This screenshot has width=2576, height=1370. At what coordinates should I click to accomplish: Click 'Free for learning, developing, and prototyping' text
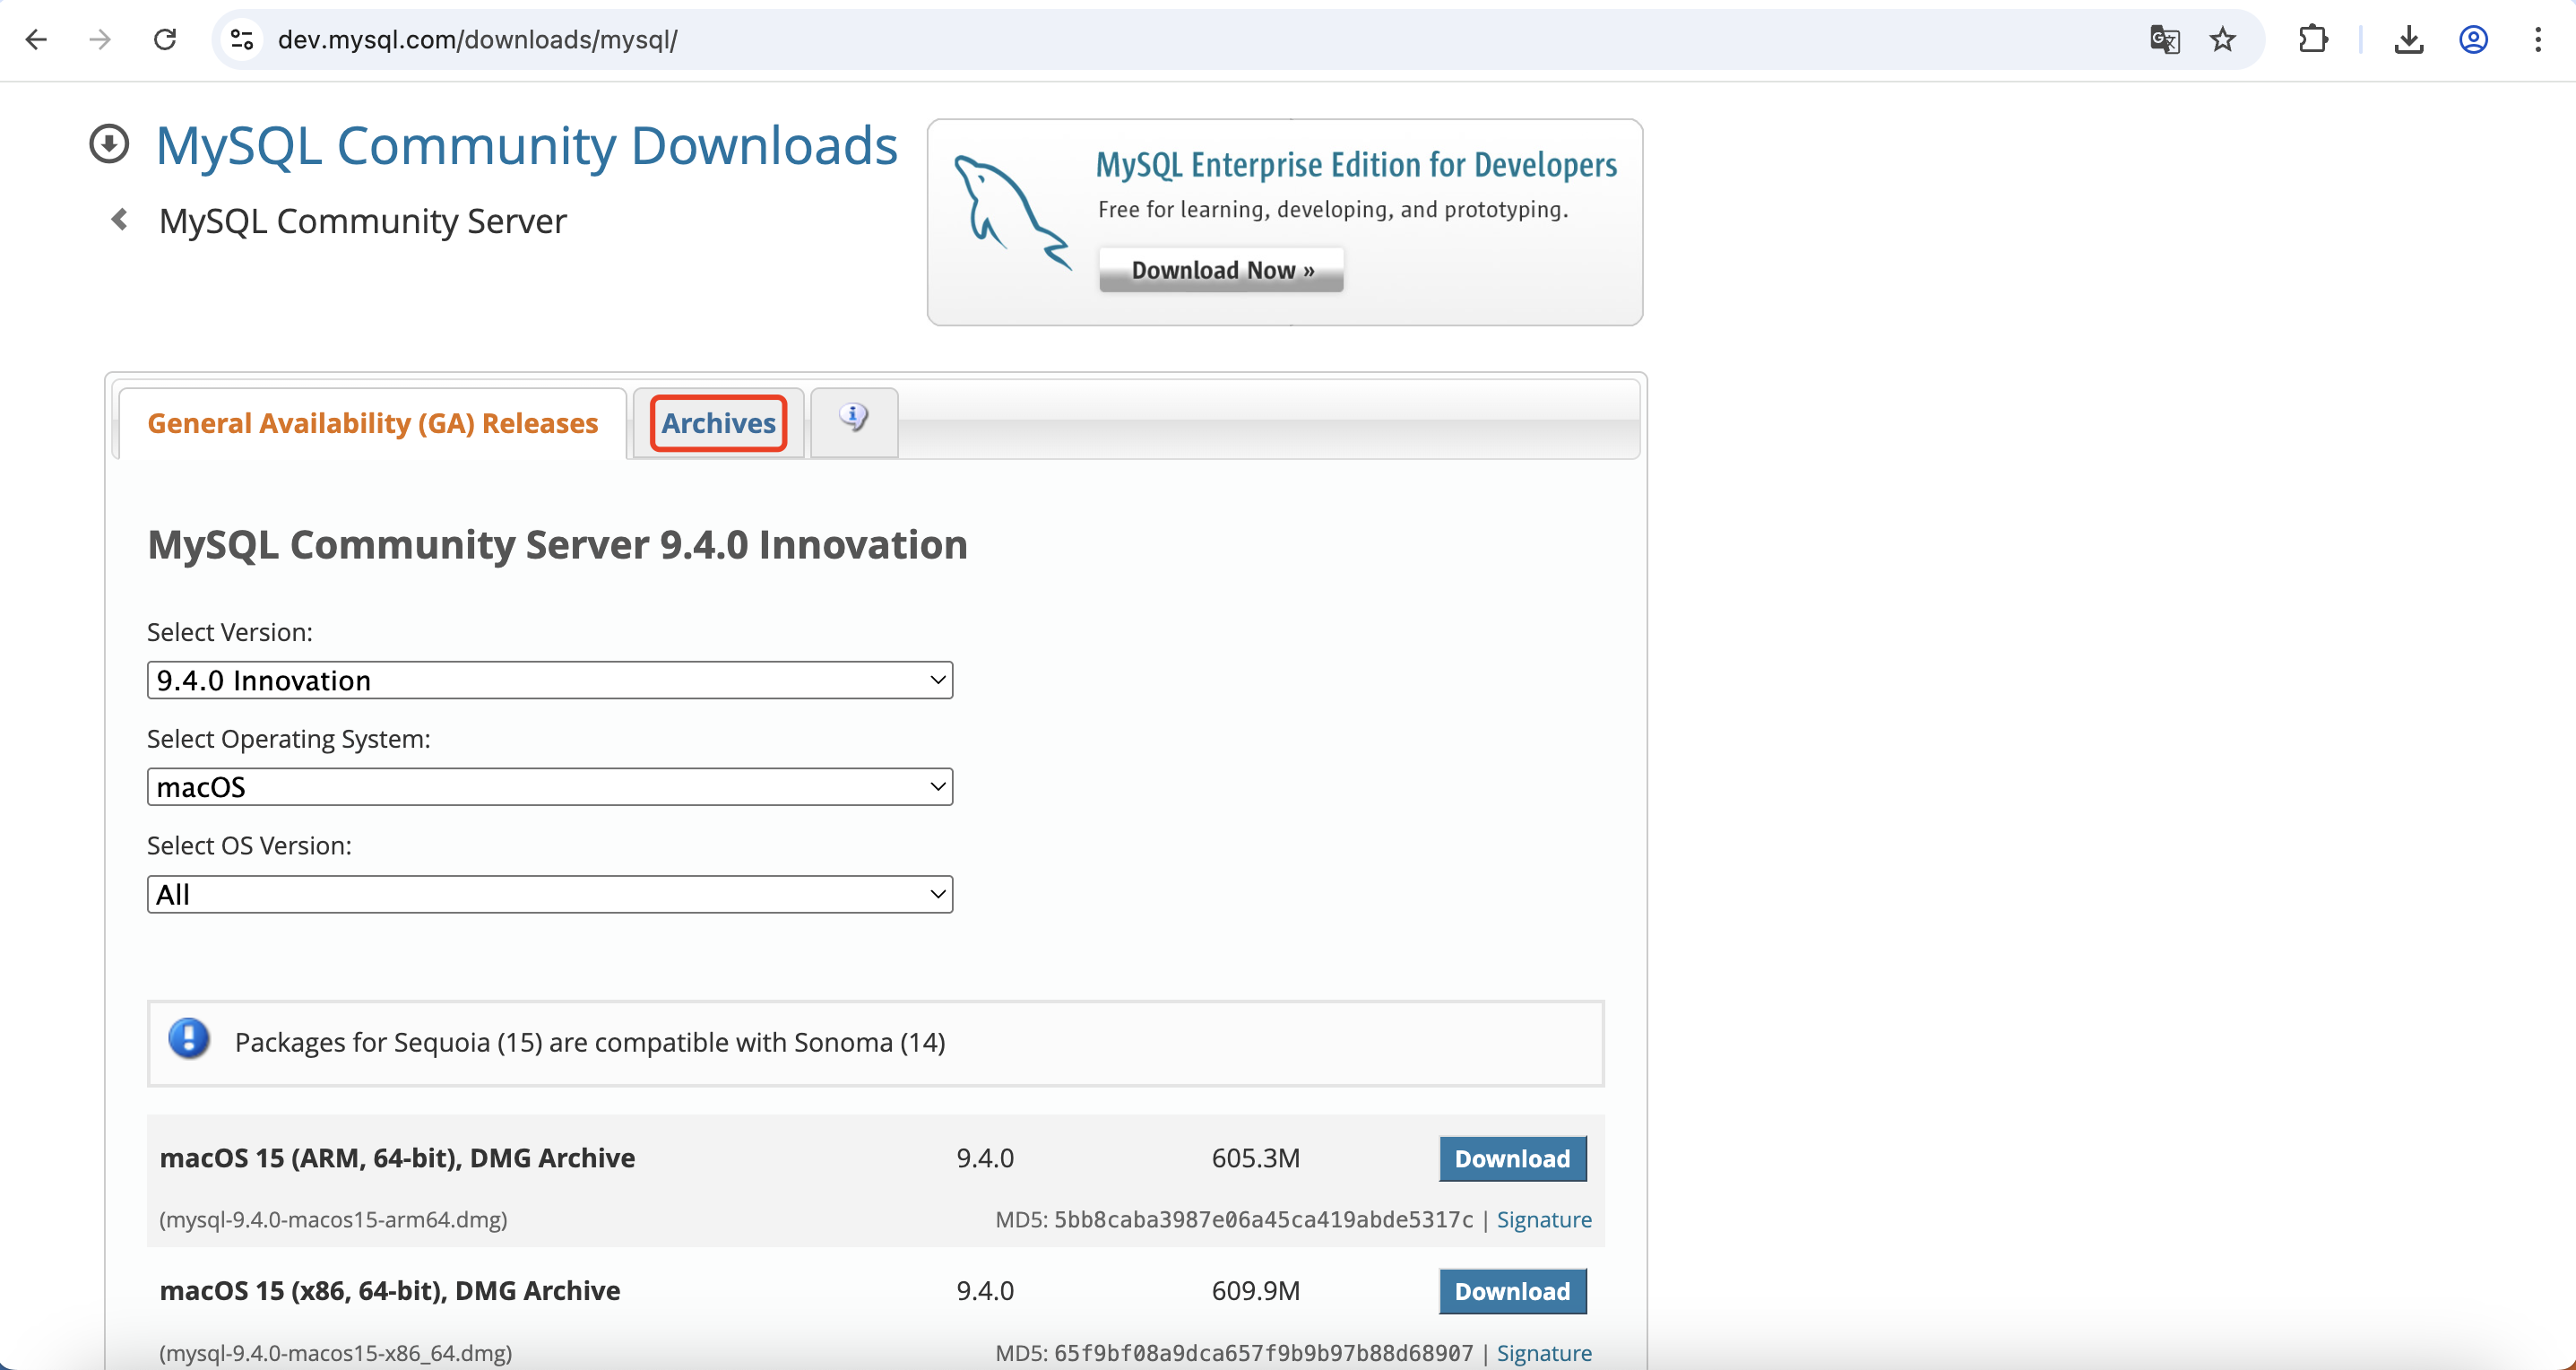1333,209
